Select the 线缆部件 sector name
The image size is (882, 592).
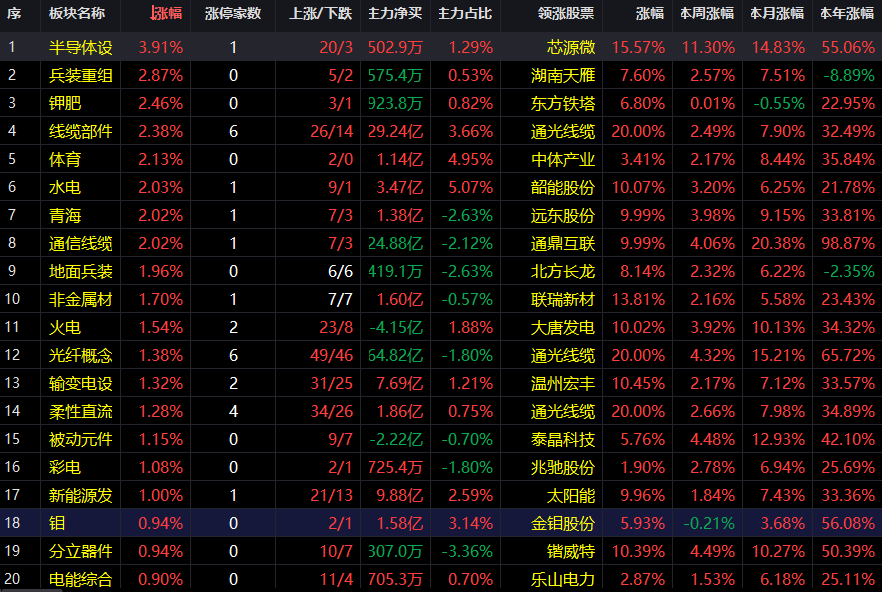pos(80,132)
